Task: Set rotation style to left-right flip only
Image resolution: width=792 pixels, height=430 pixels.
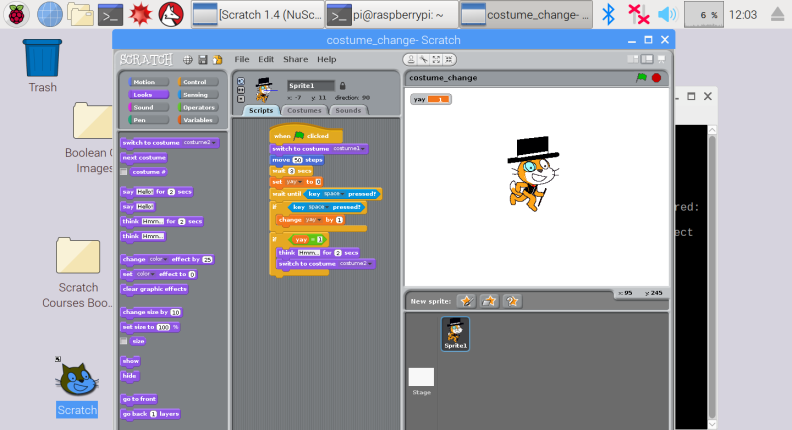Action: click(x=241, y=90)
